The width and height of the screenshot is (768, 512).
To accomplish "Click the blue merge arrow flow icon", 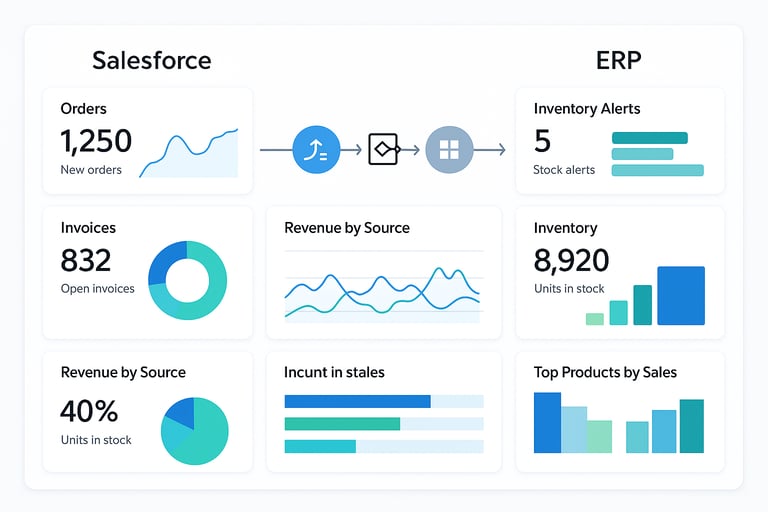I will click(x=316, y=149).
